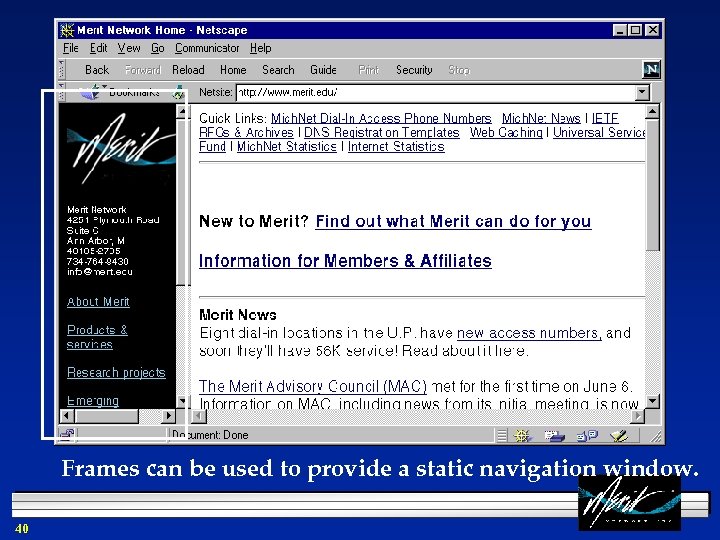Click the Document: Done status text
The width and height of the screenshot is (720, 540).
(210, 435)
